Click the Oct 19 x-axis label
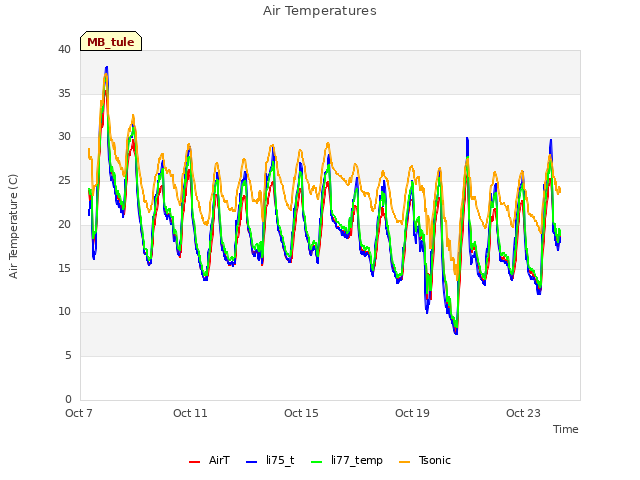640x480 pixels. click(x=412, y=413)
